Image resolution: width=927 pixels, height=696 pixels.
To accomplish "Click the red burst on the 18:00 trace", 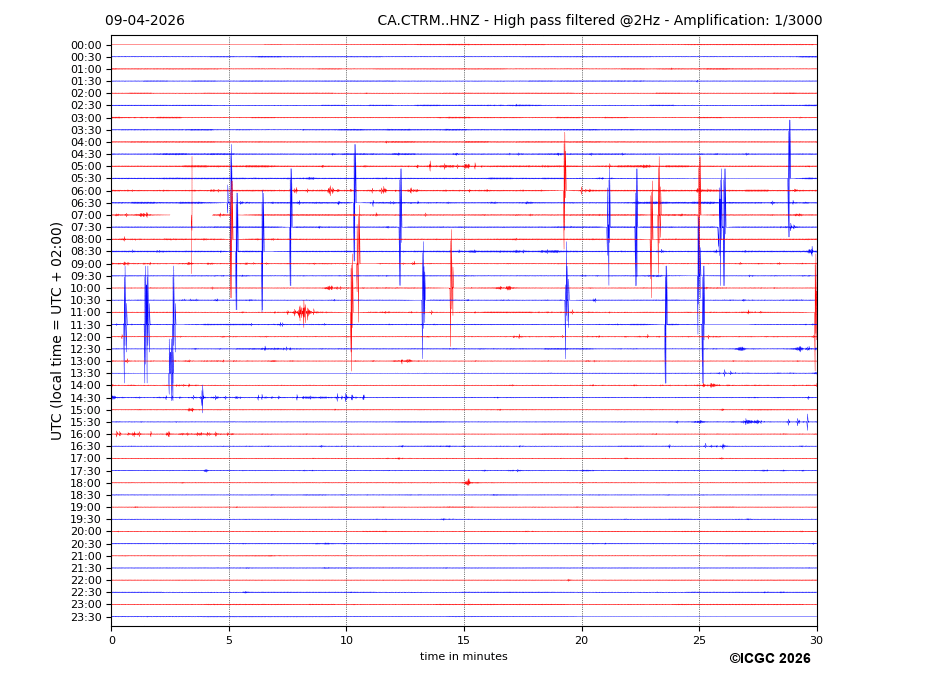I will (x=467, y=482).
